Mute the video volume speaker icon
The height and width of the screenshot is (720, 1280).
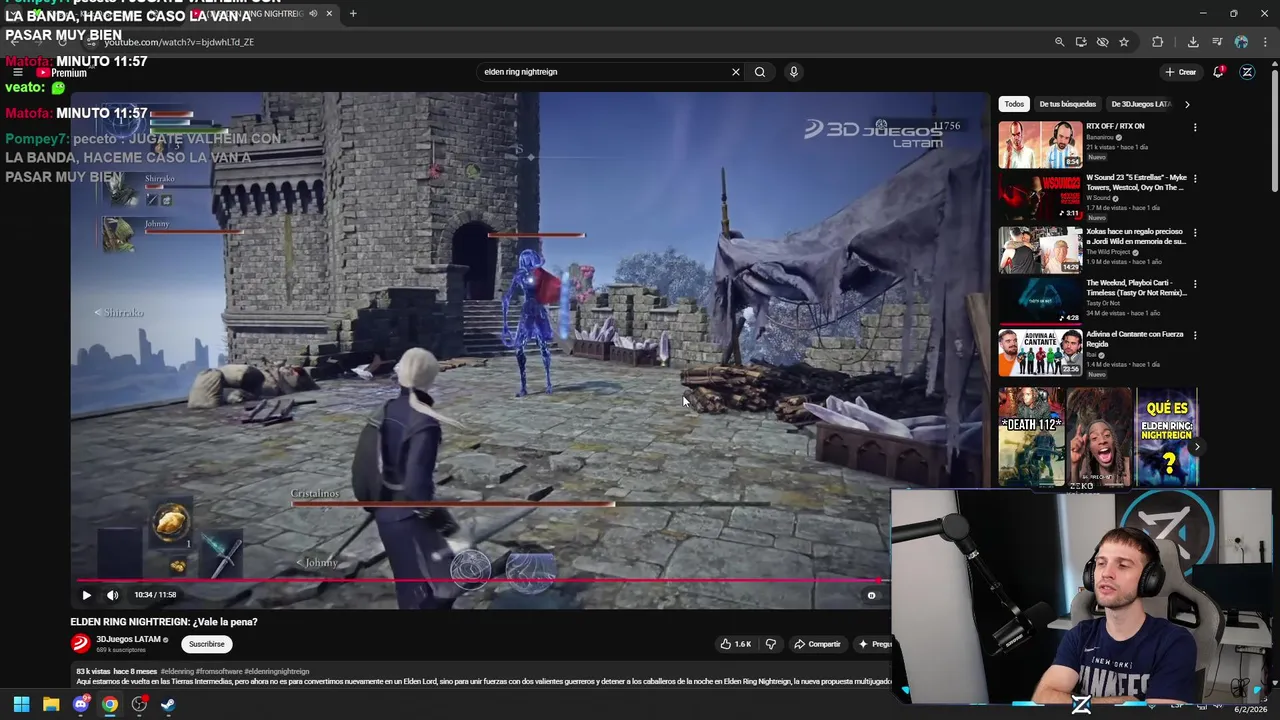click(x=112, y=595)
